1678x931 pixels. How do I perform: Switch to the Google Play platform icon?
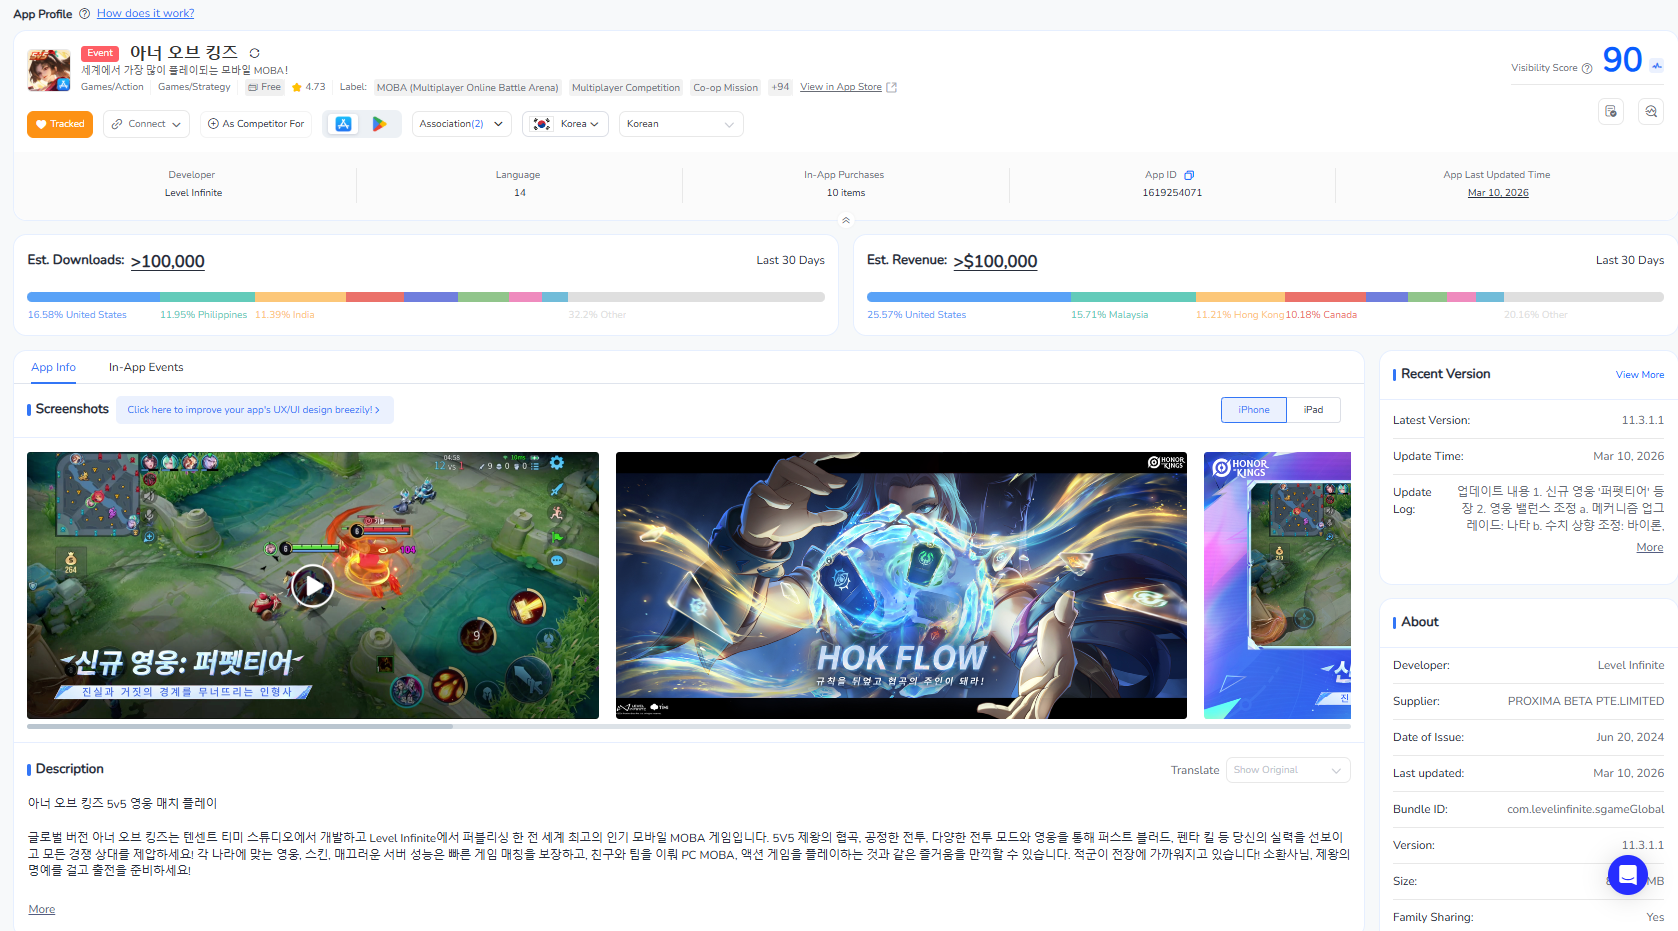[379, 124]
